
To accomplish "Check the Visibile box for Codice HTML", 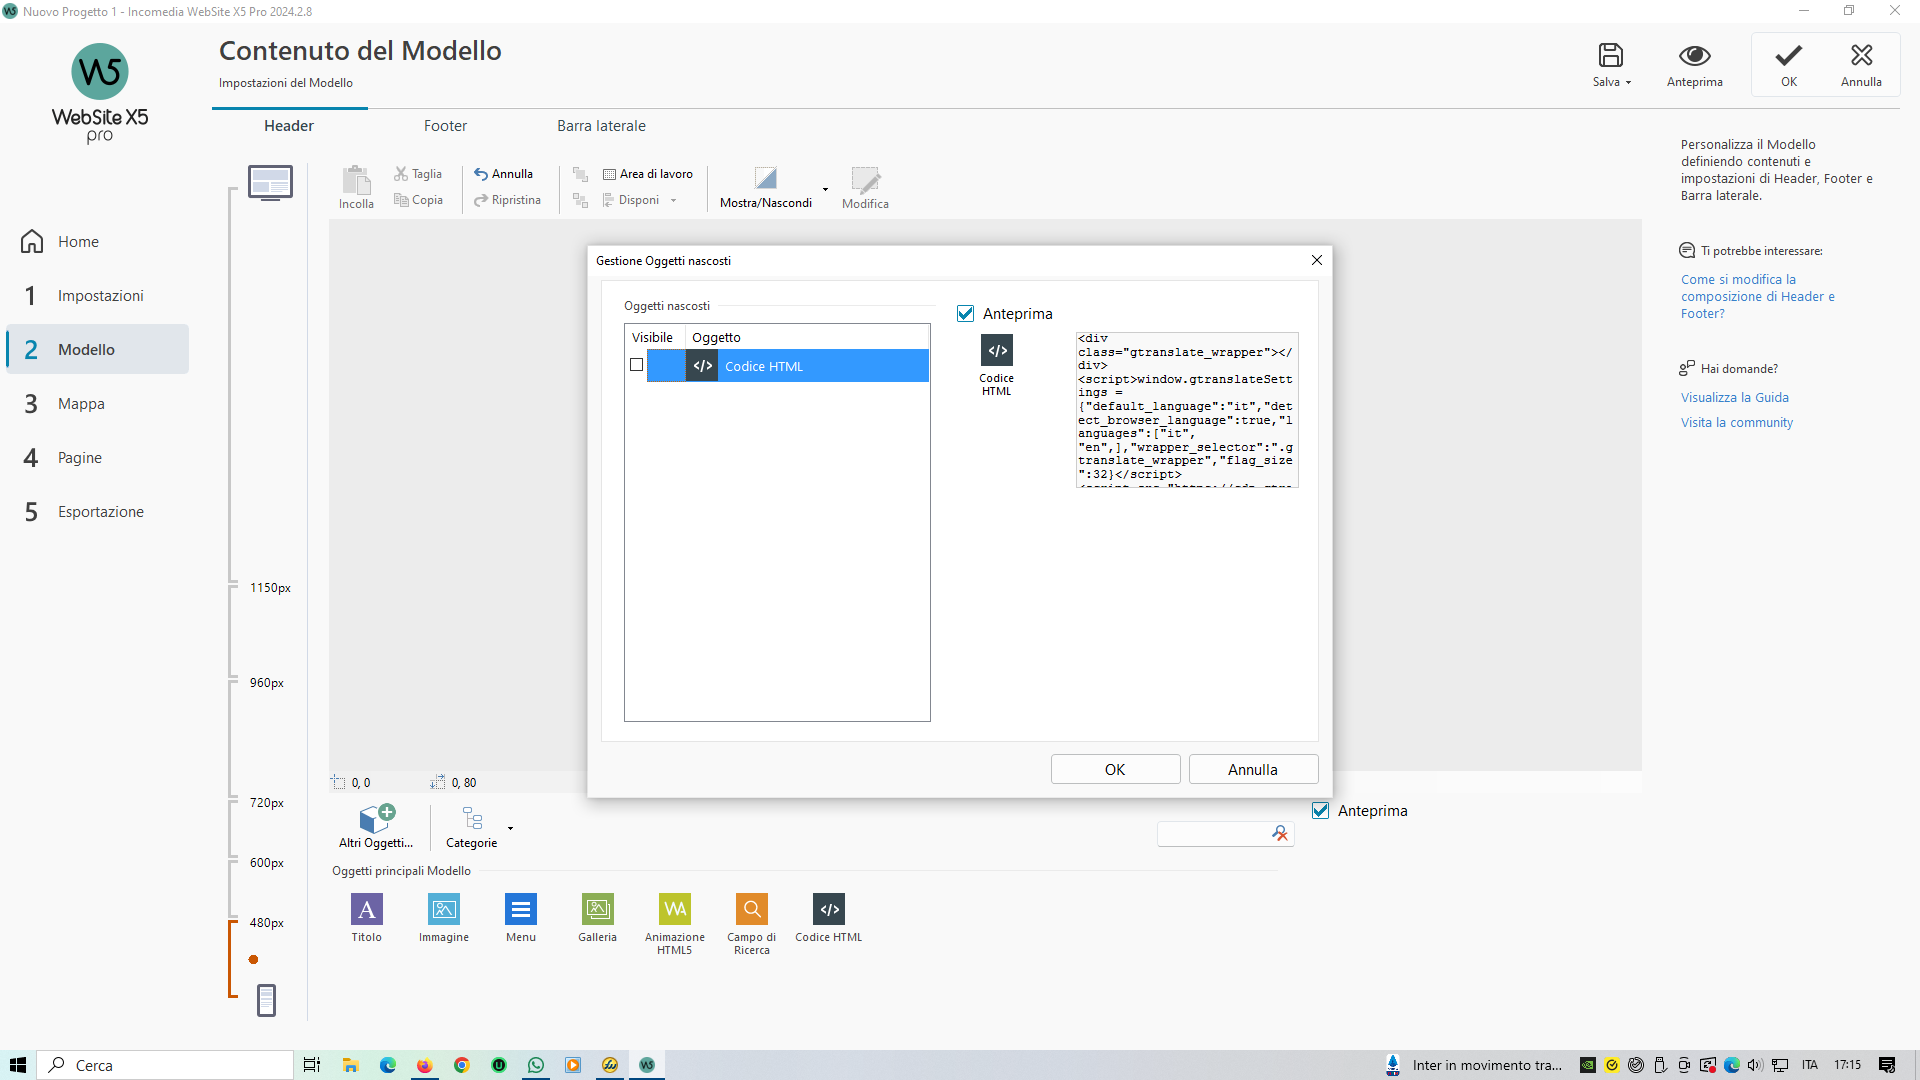I will coord(636,365).
